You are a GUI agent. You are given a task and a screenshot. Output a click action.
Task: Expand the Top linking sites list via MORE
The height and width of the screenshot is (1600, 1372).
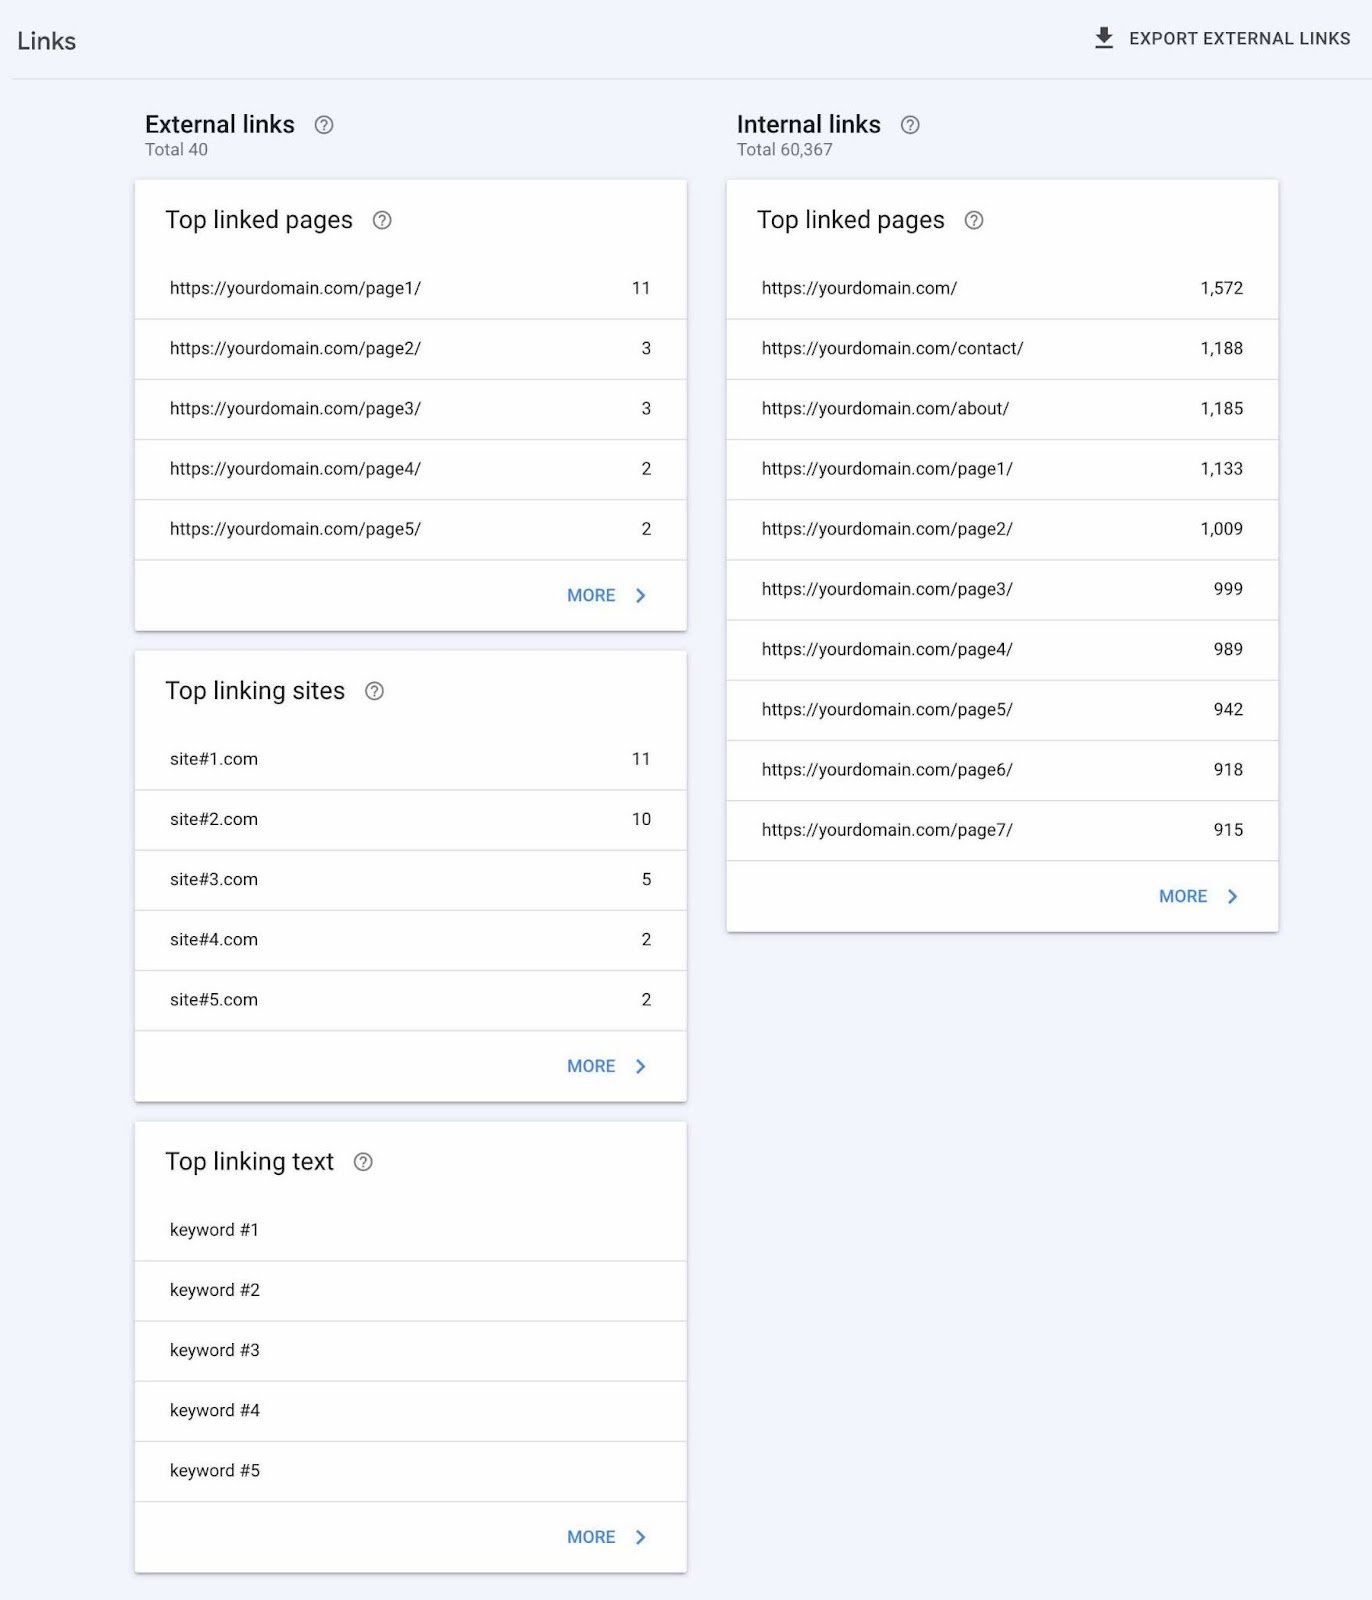591,1066
